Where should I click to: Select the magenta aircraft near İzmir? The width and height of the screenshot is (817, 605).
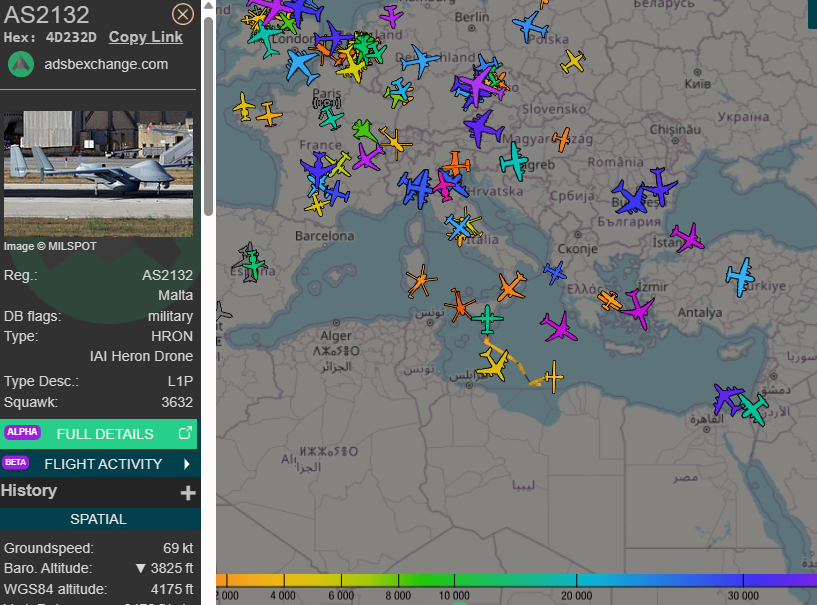click(637, 309)
